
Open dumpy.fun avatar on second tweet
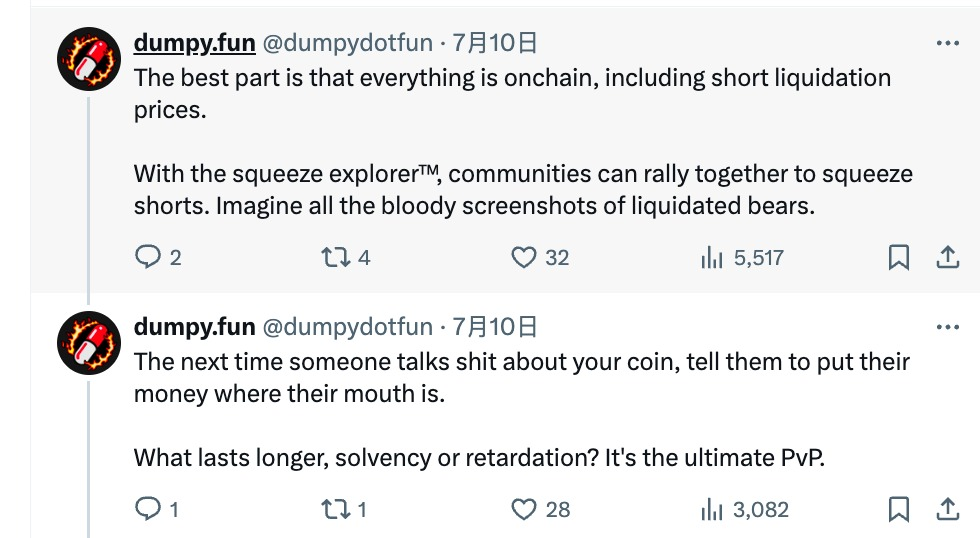click(89, 343)
